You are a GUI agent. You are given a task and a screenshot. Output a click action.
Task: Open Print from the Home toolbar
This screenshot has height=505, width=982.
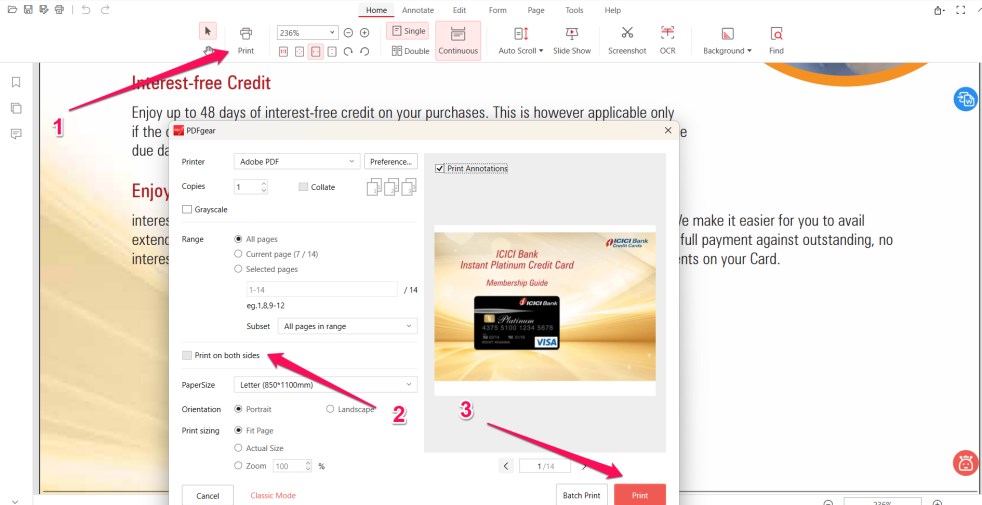(246, 41)
